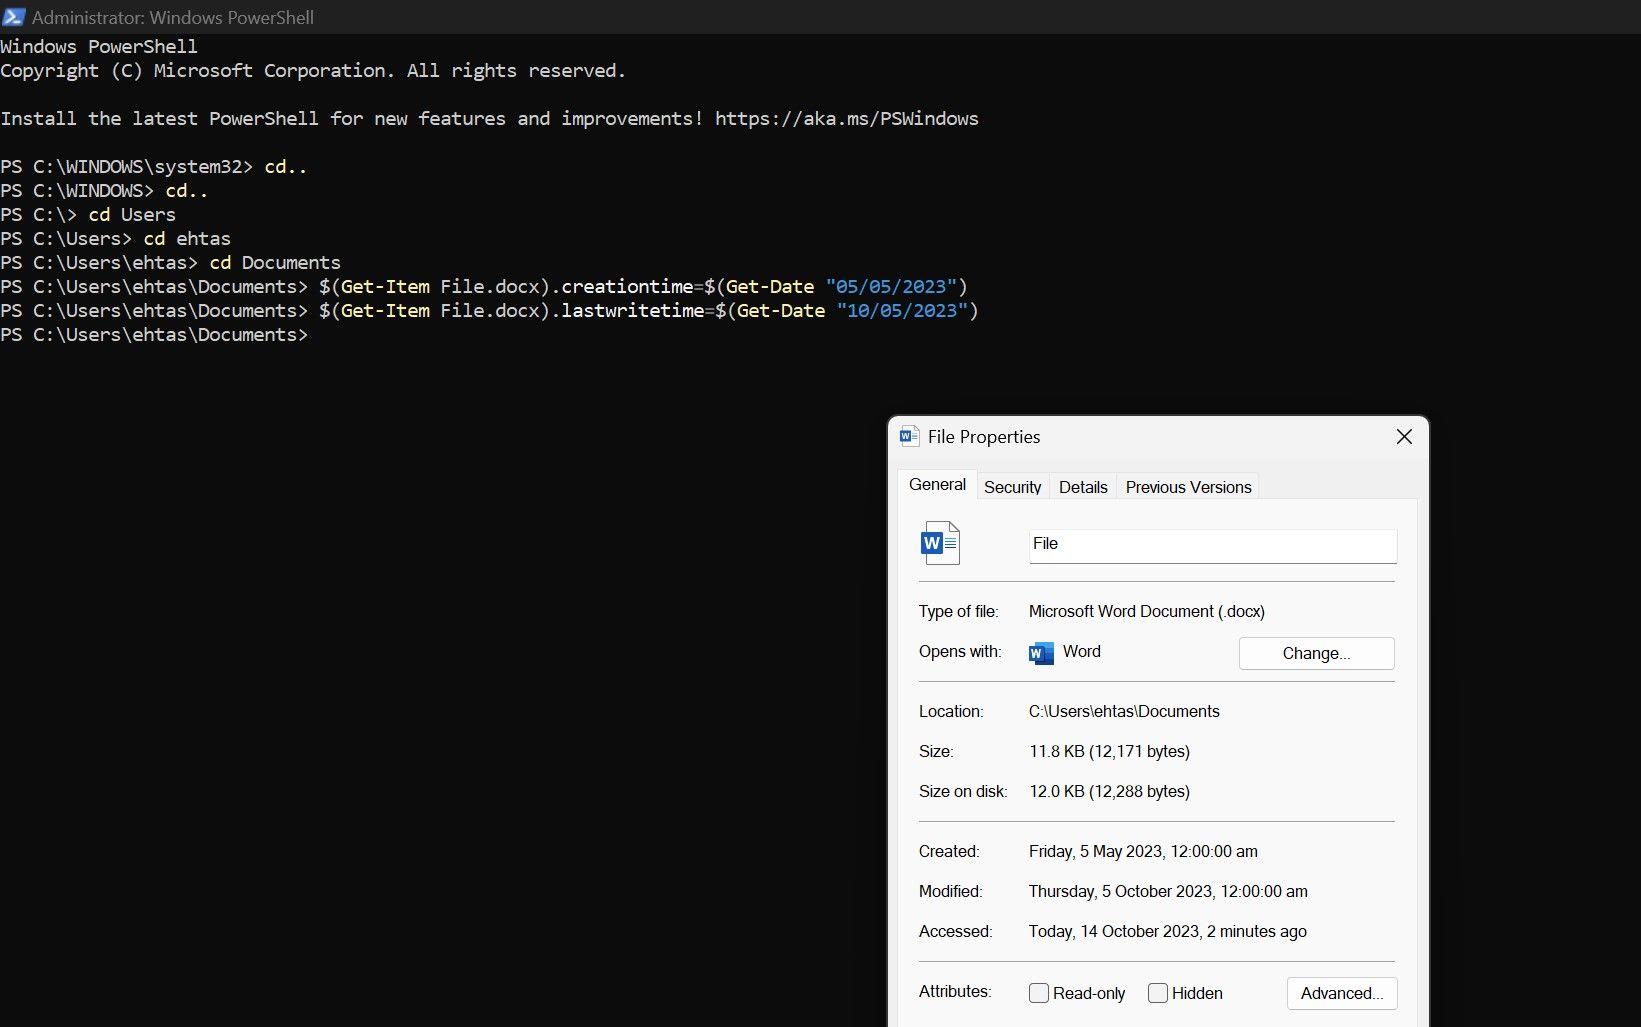The height and width of the screenshot is (1027, 1641).
Task: Switch to the Details tab
Action: [x=1083, y=487]
